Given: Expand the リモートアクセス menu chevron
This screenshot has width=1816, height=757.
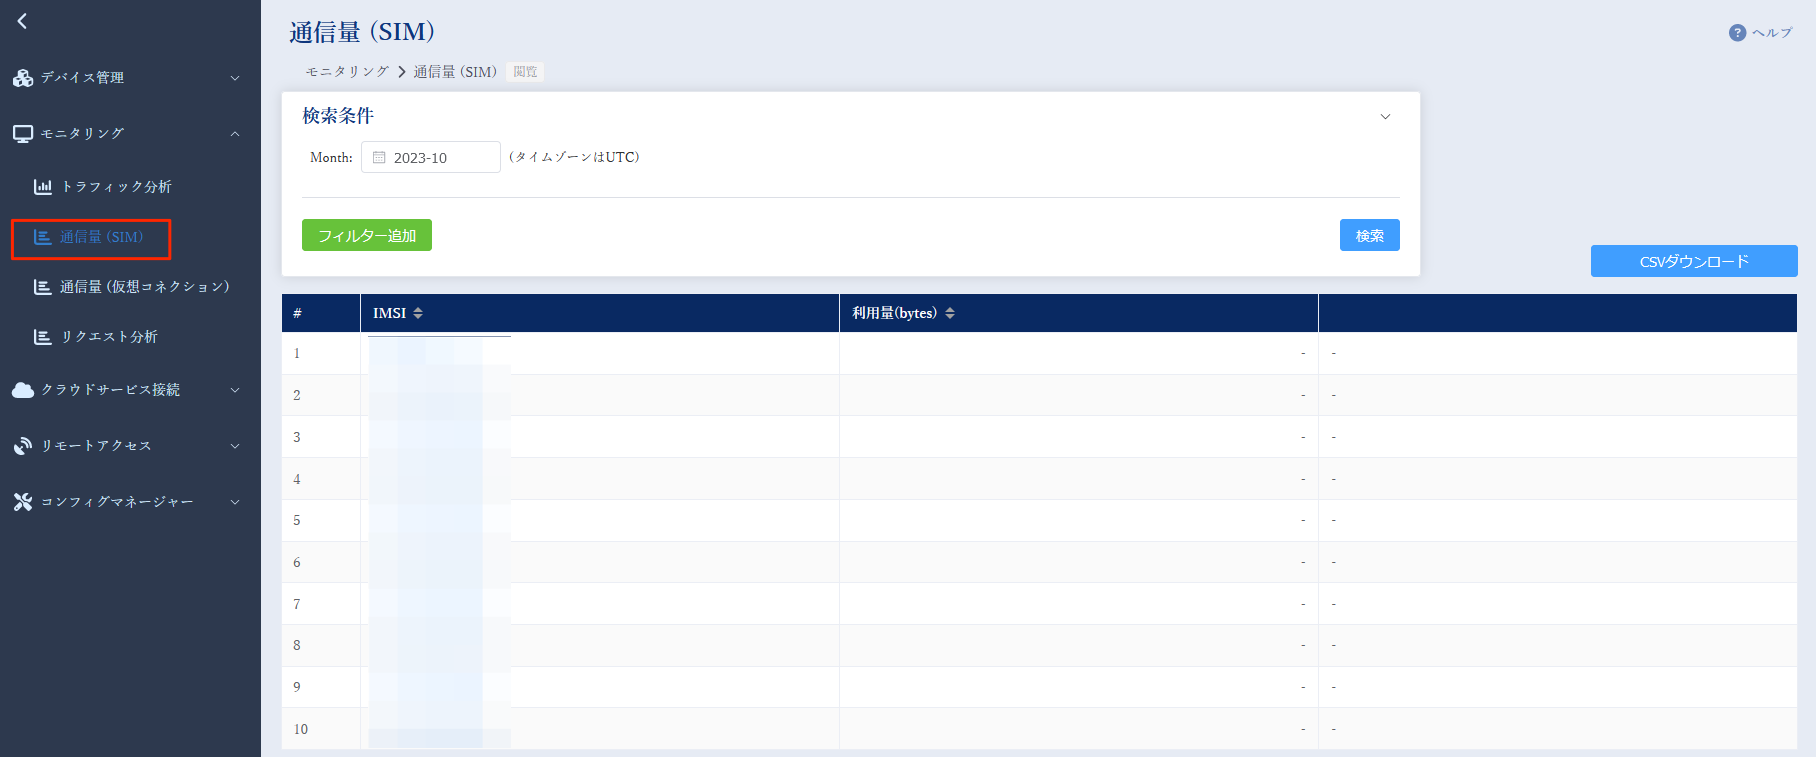Looking at the screenshot, I should pyautogui.click(x=235, y=446).
